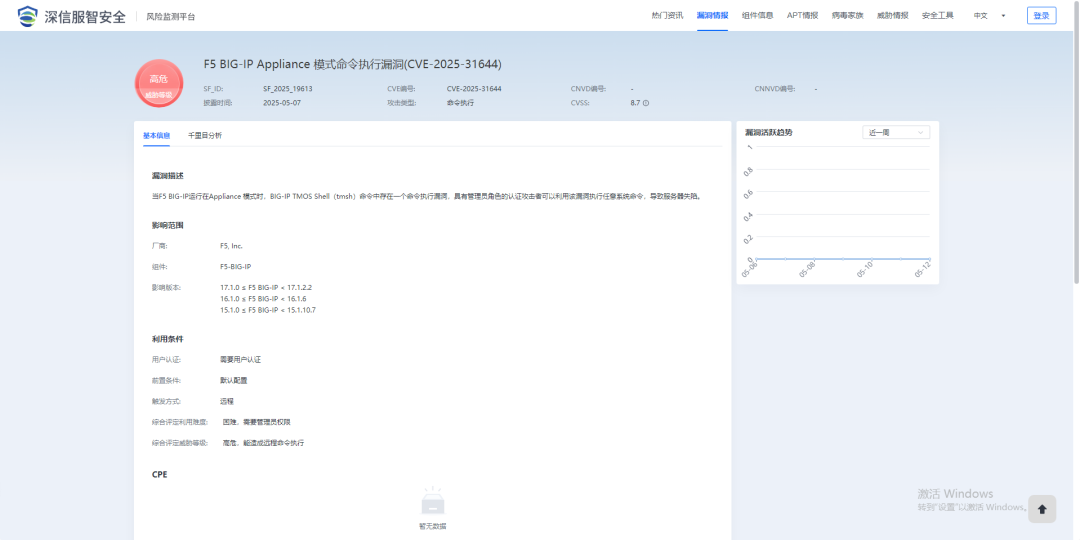The width and height of the screenshot is (1080, 540).
Task: Click CVE编号 value CVE-2025-31644
Action: click(x=474, y=89)
